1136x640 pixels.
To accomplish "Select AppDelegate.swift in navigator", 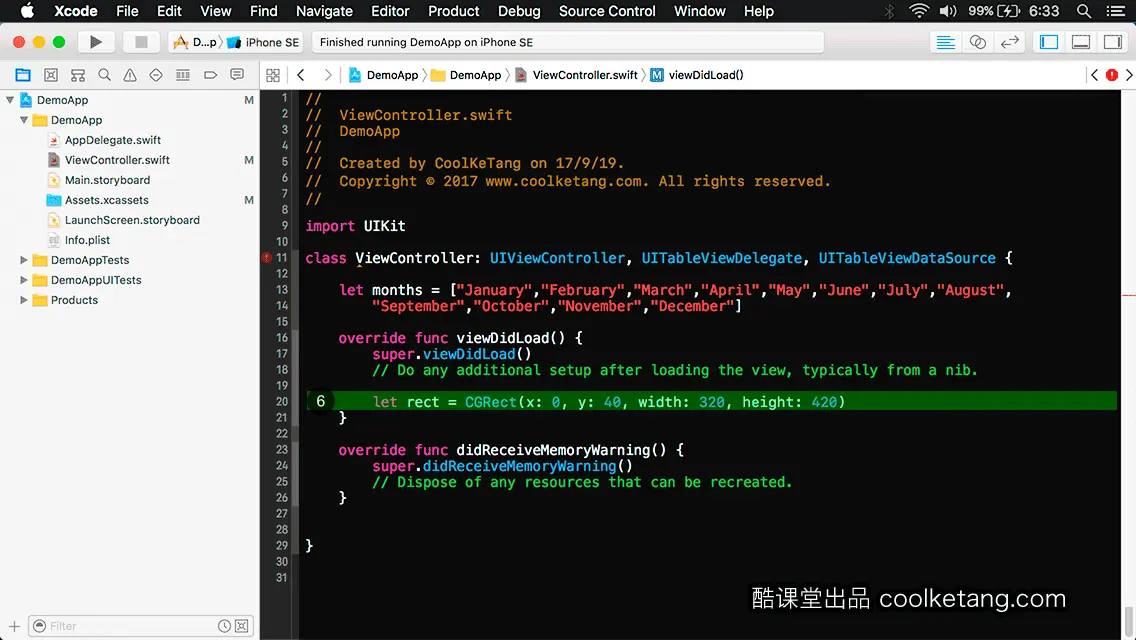I will pos(112,140).
